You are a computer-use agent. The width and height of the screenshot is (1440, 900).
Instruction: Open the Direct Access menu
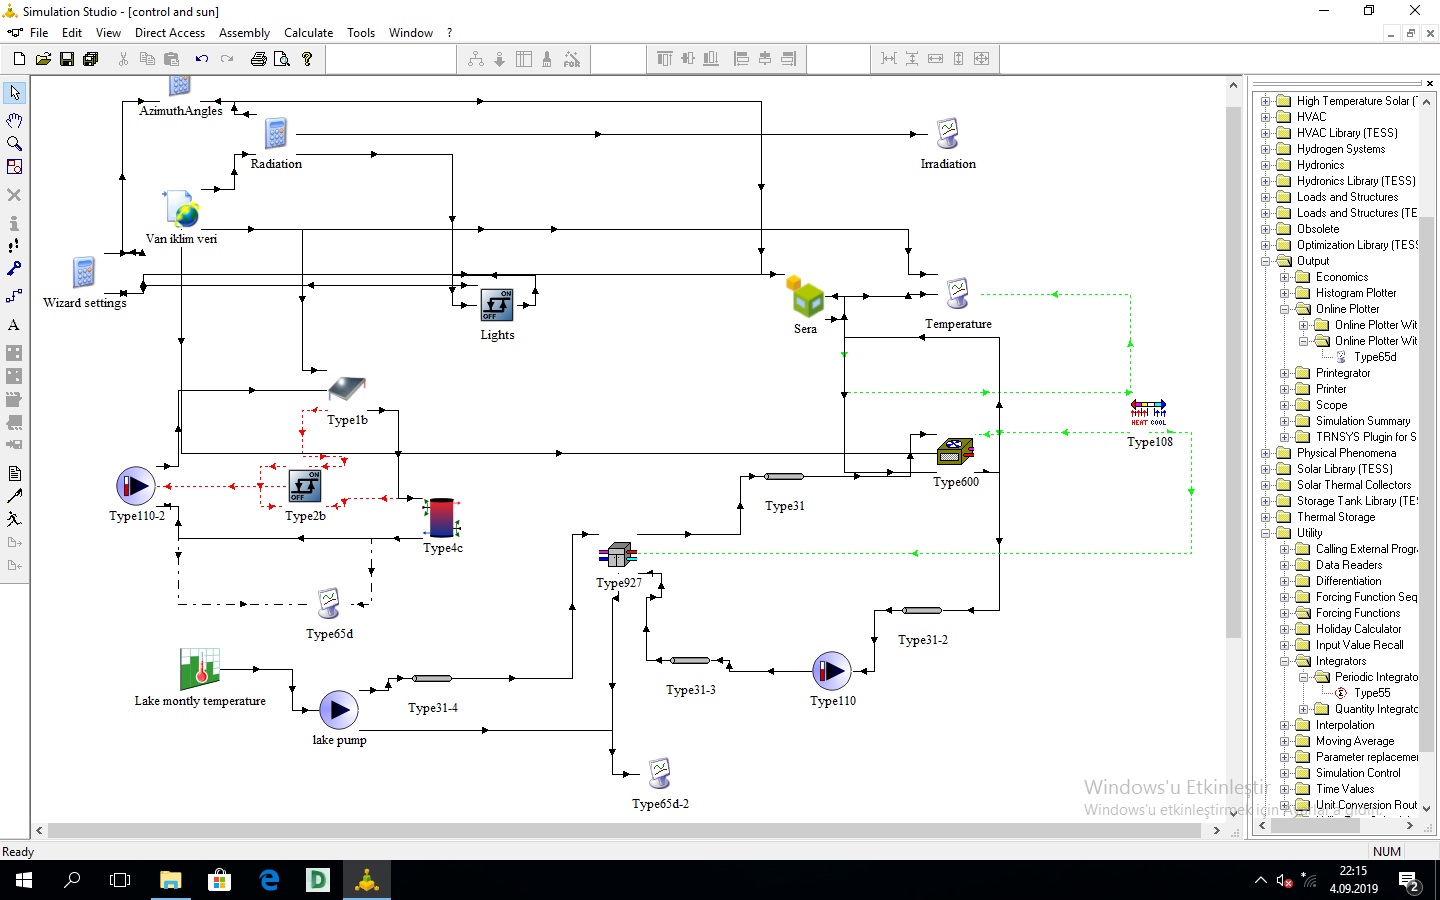[170, 33]
